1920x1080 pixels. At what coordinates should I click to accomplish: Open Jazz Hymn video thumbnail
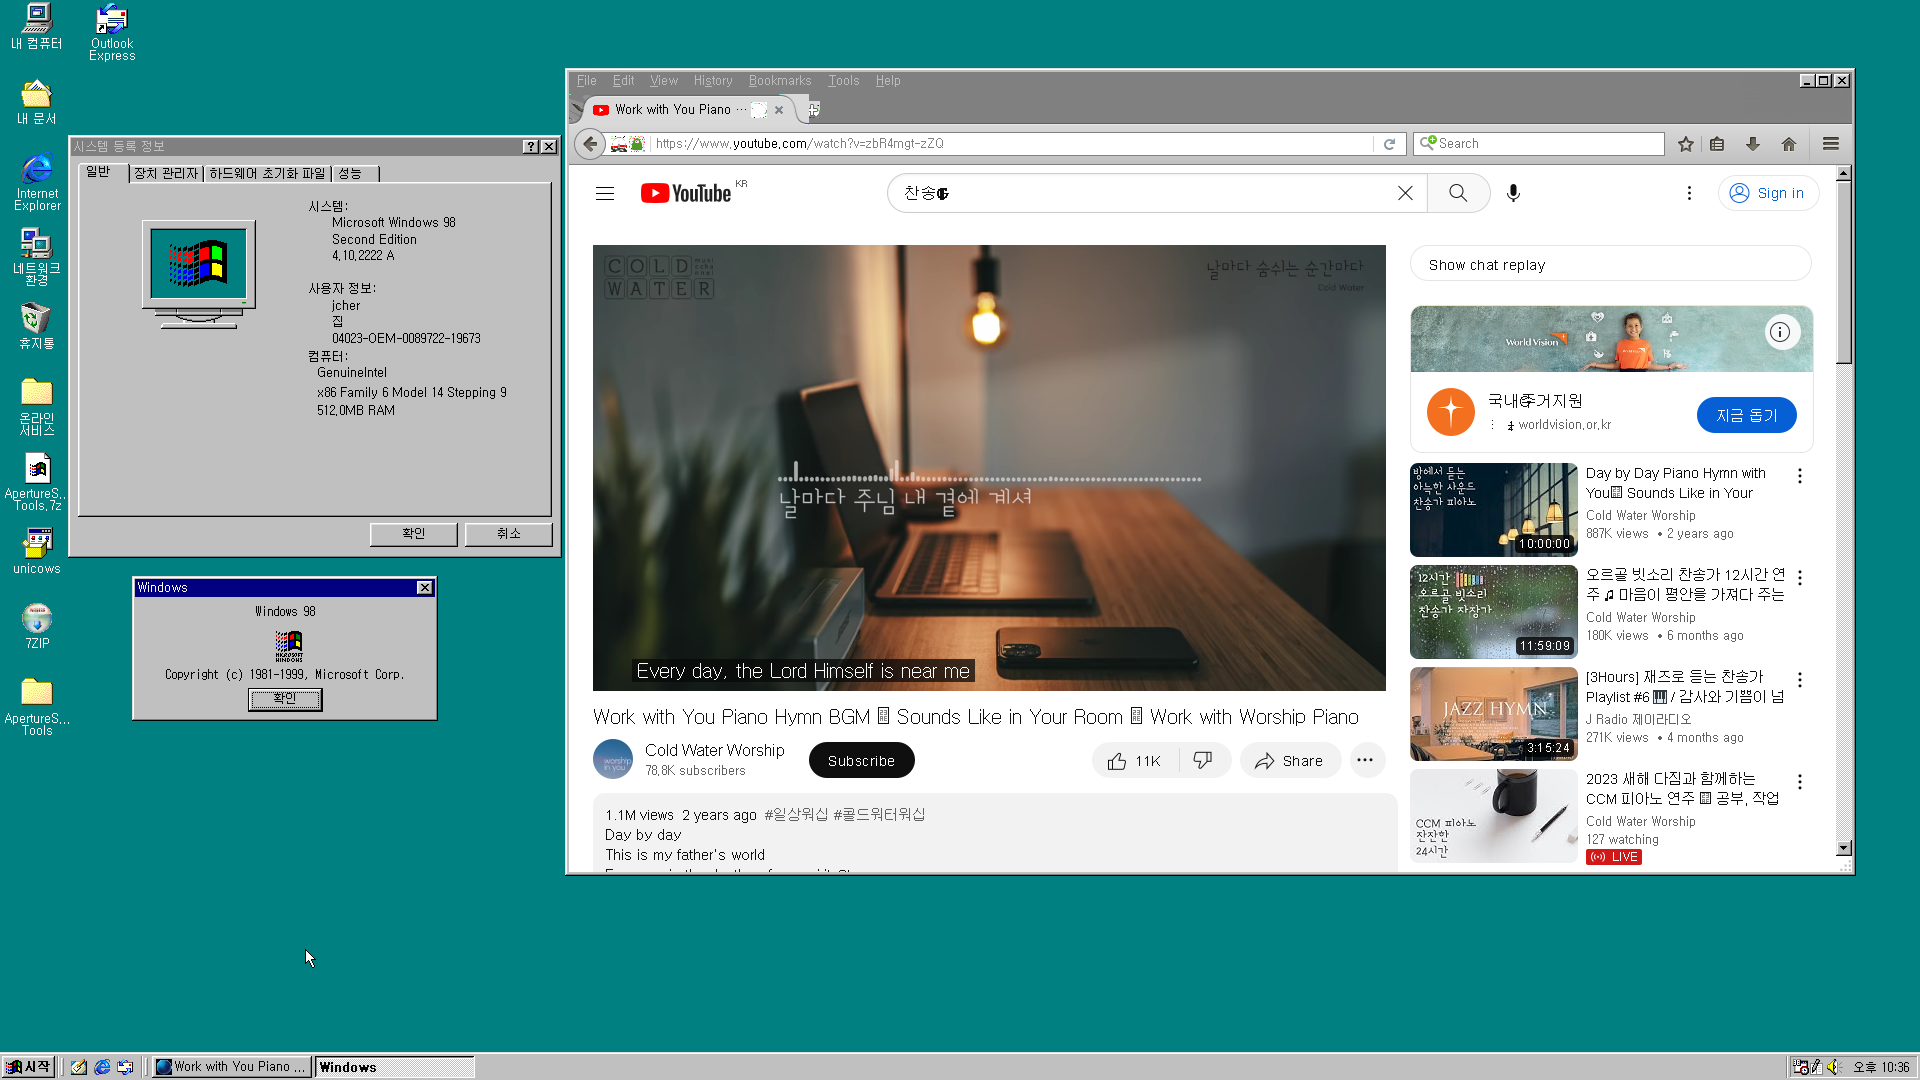pyautogui.click(x=1493, y=714)
